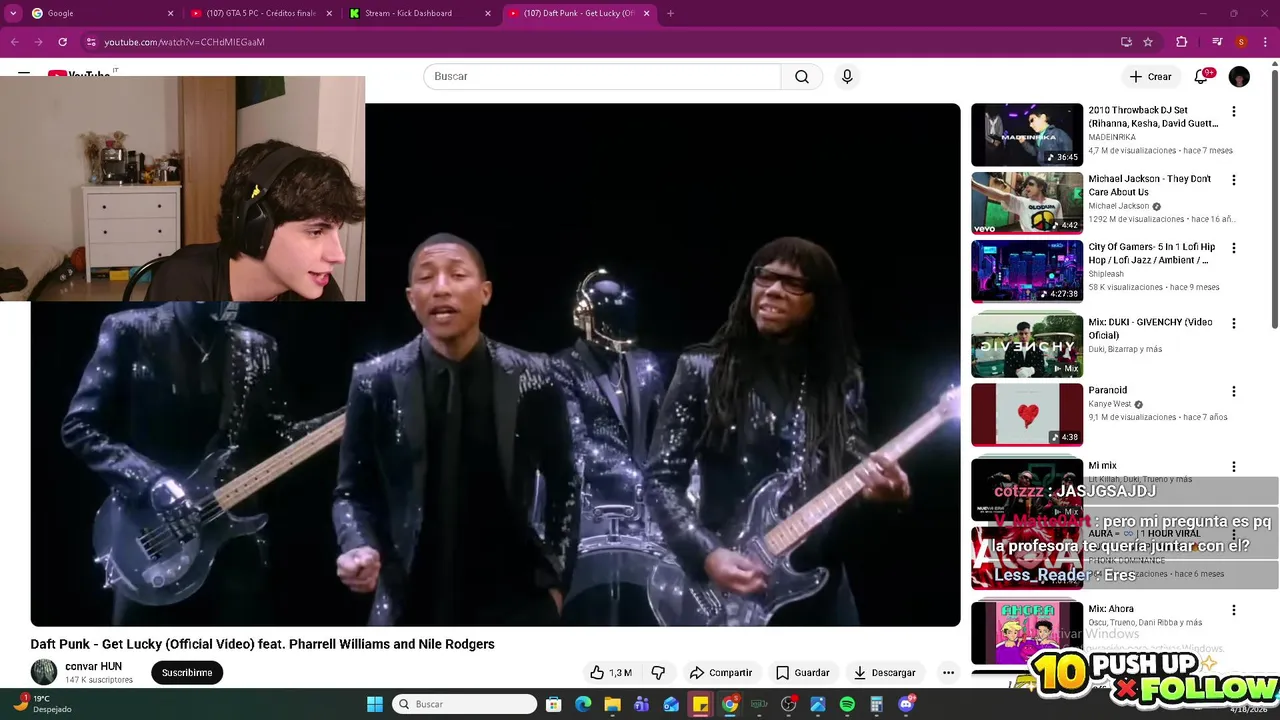1280x720 pixels.
Task: Click the browser address bar URL
Action: coord(185,42)
